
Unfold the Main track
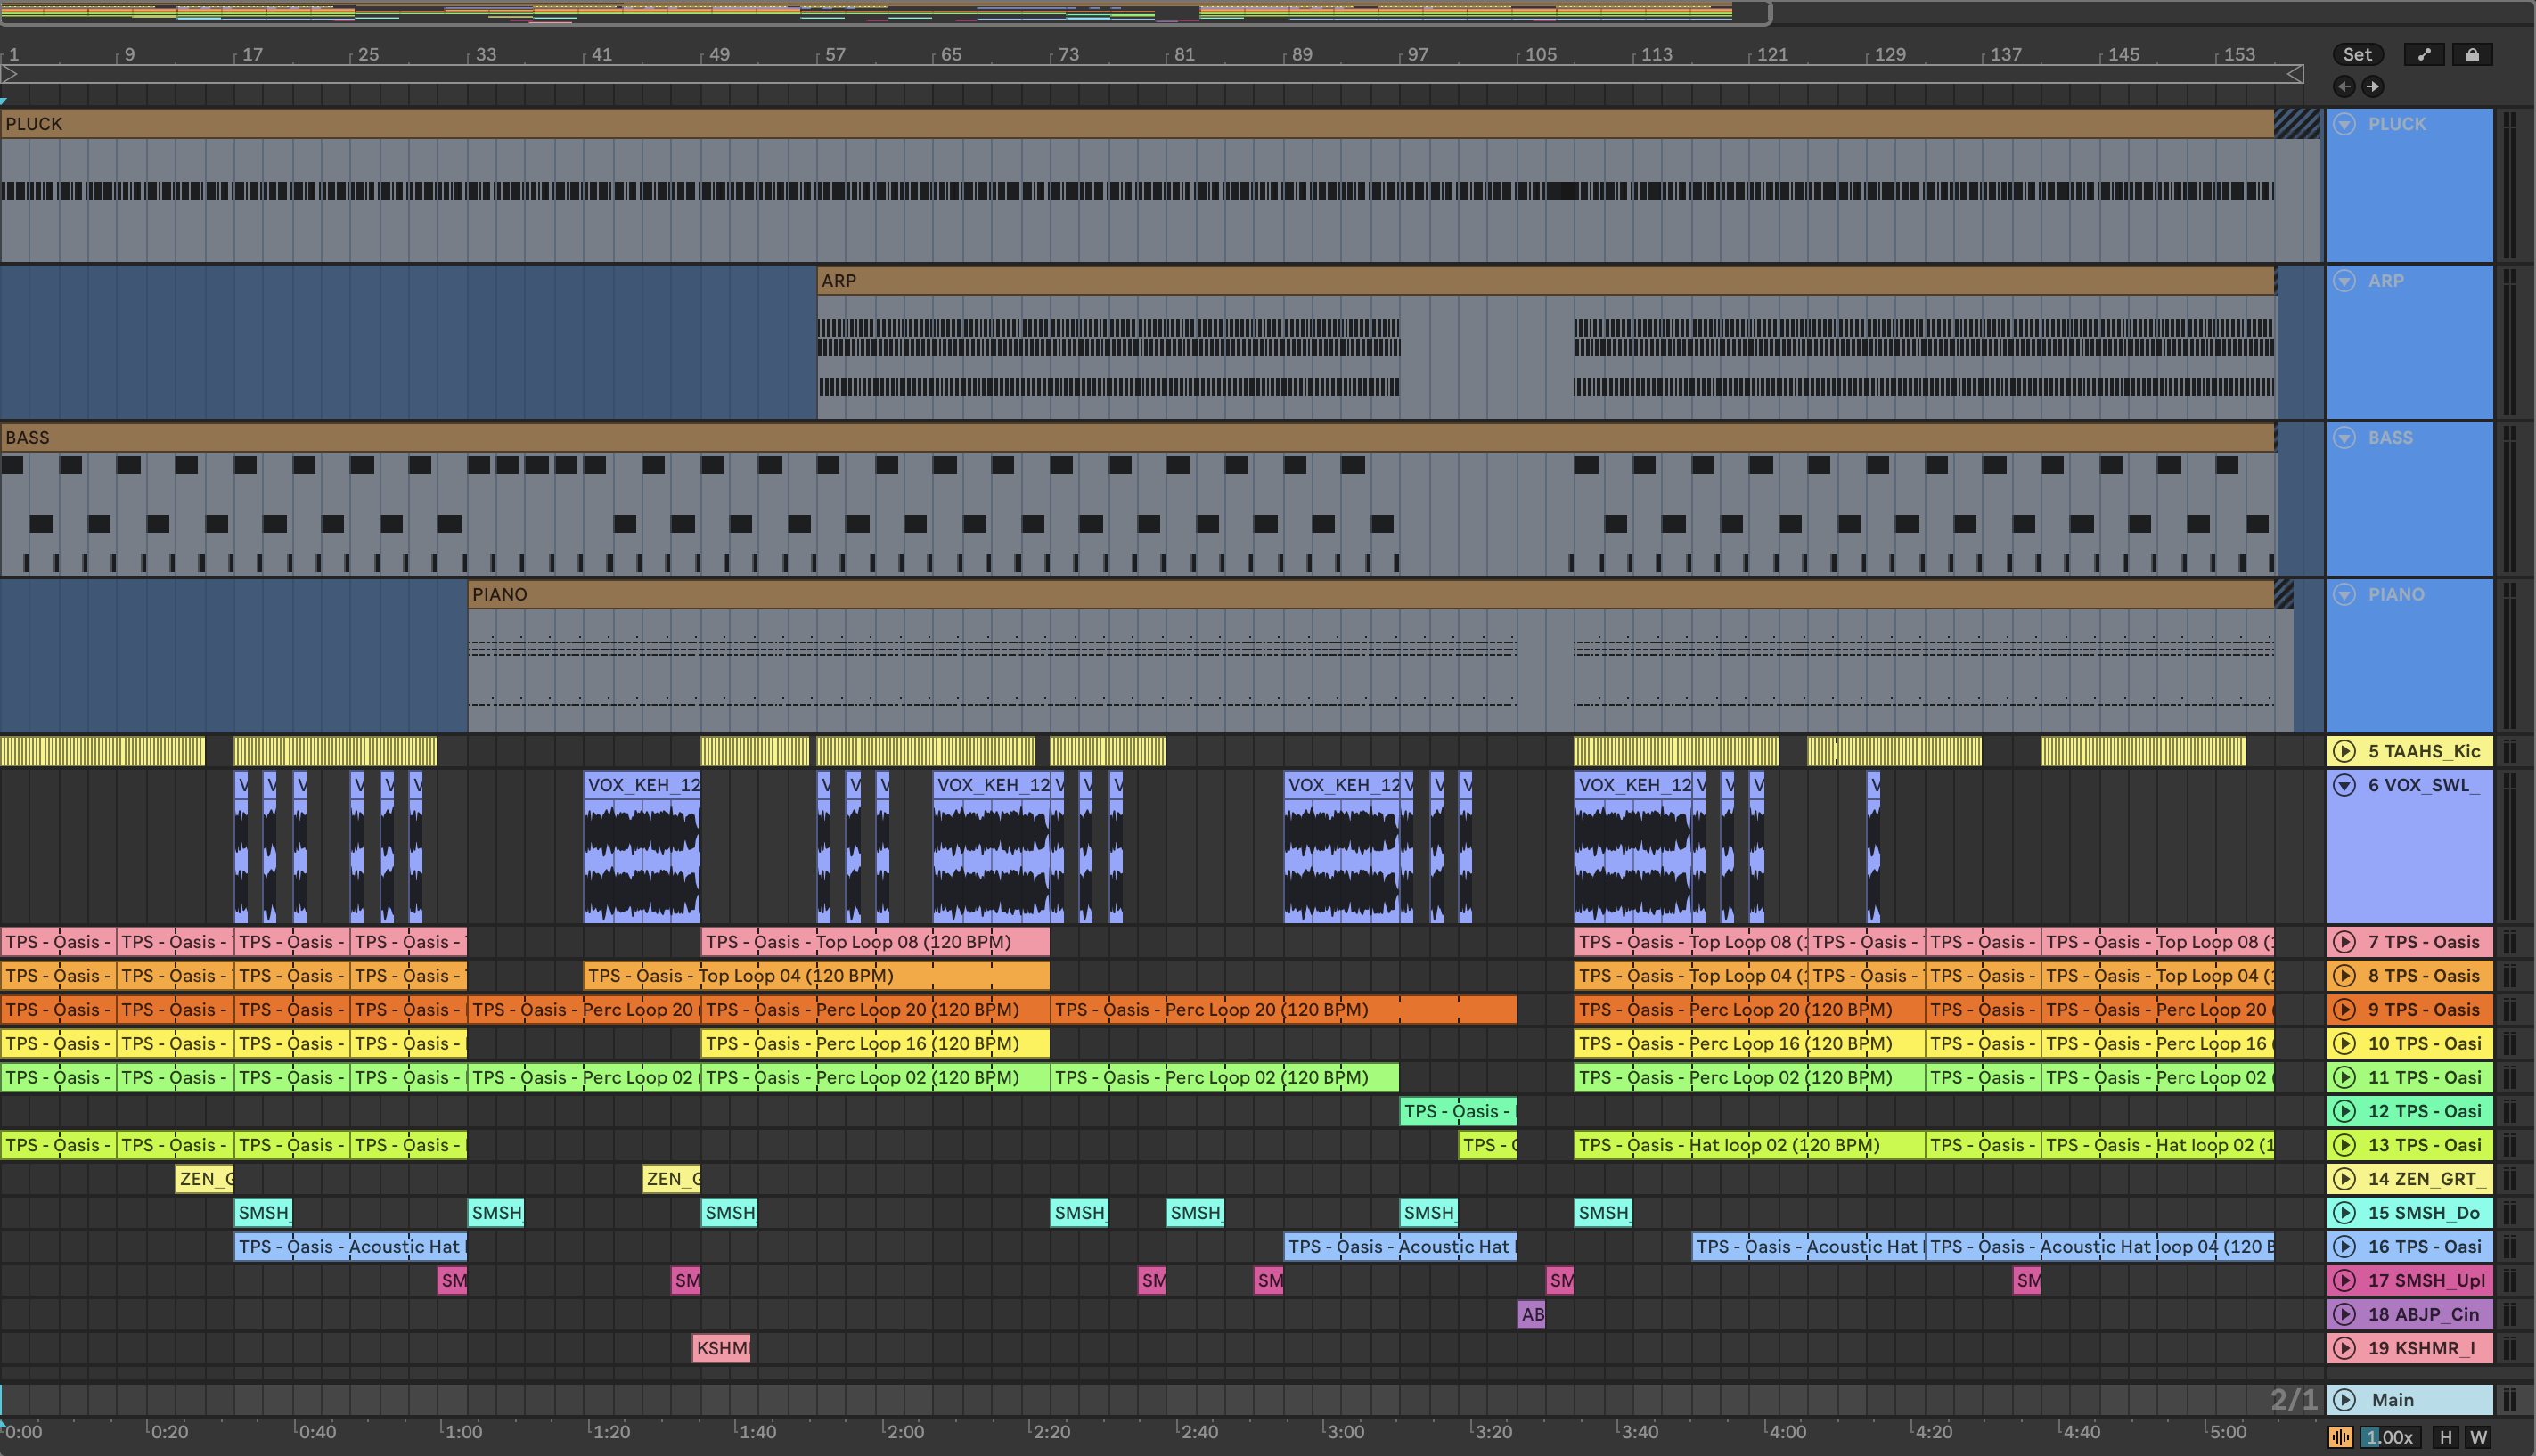pos(2345,1400)
